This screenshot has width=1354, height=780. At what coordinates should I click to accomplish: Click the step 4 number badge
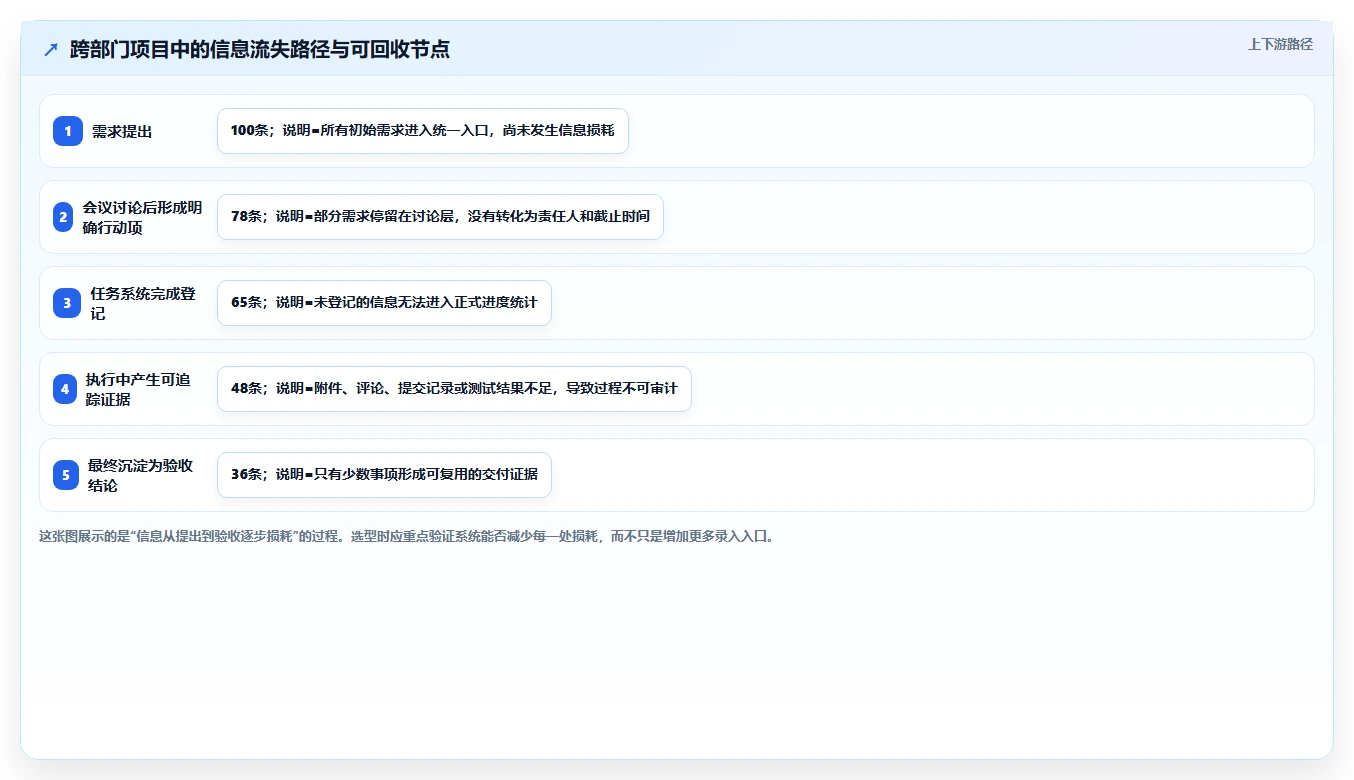coord(65,389)
